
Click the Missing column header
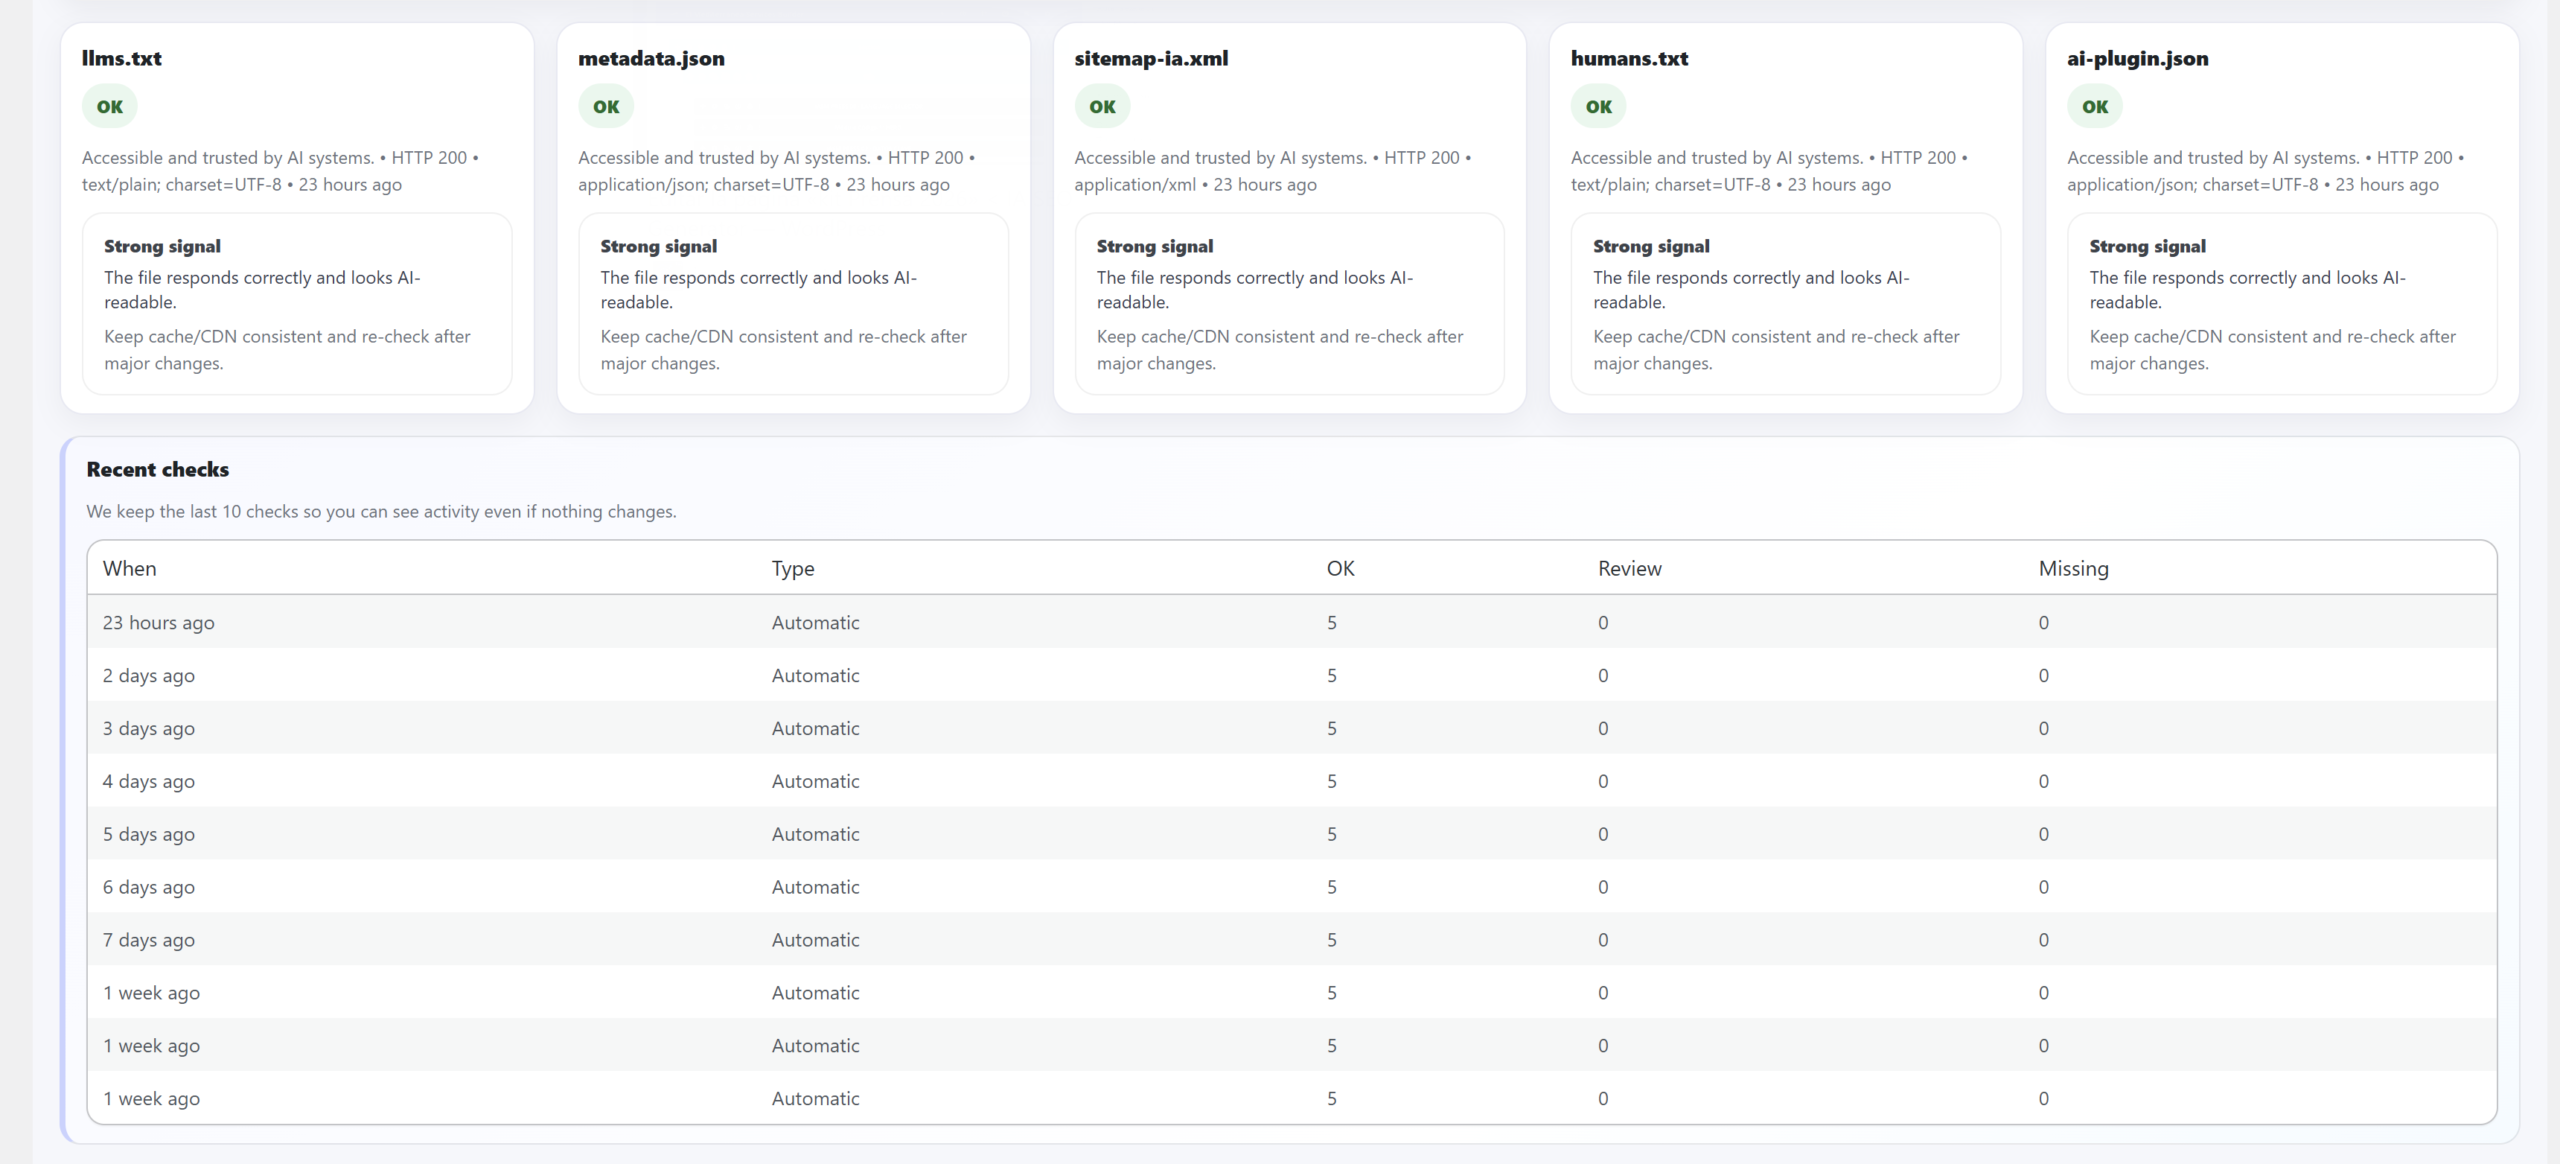click(x=2074, y=569)
